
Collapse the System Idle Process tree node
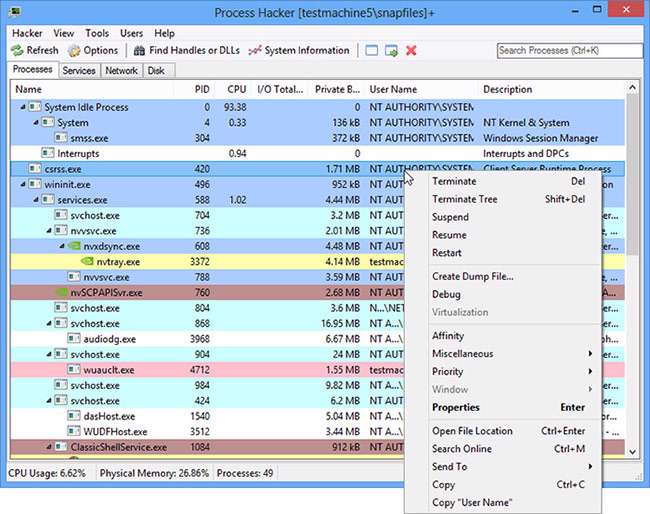(21, 107)
